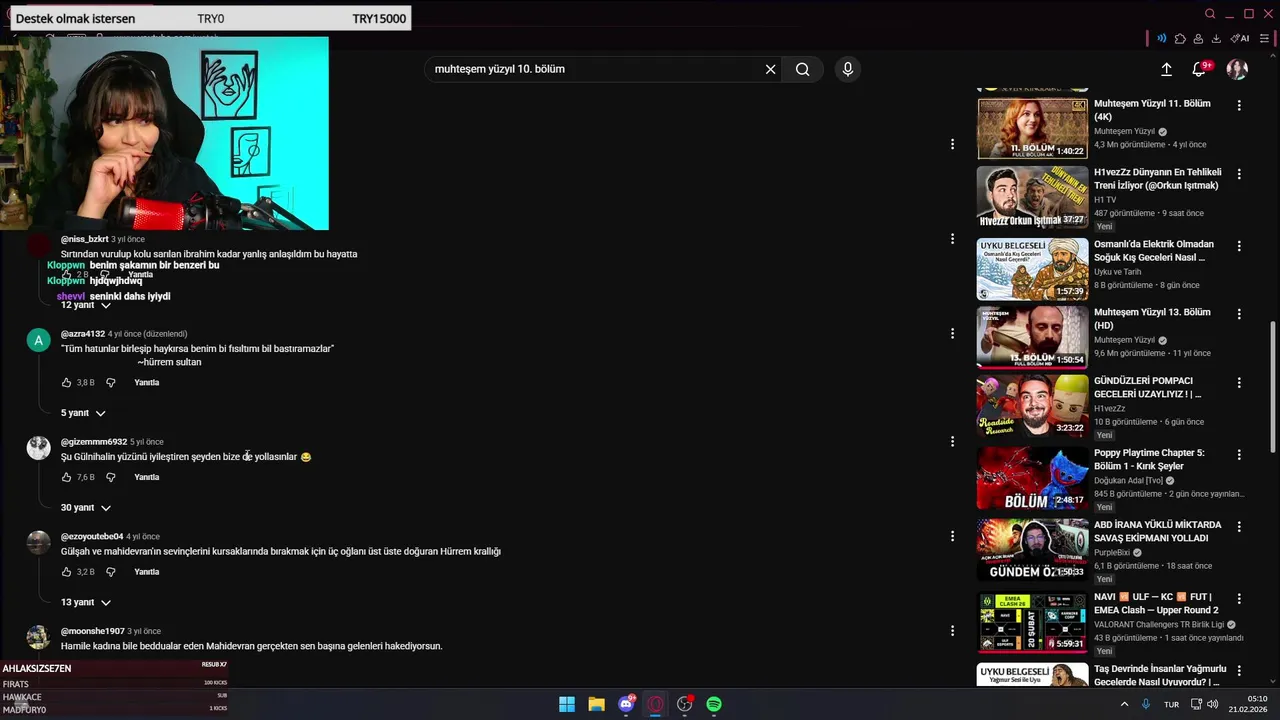Open three-dot menu for NAVI ULF KC FUT video
Screen dimensions: 1280x720
tap(1239, 598)
